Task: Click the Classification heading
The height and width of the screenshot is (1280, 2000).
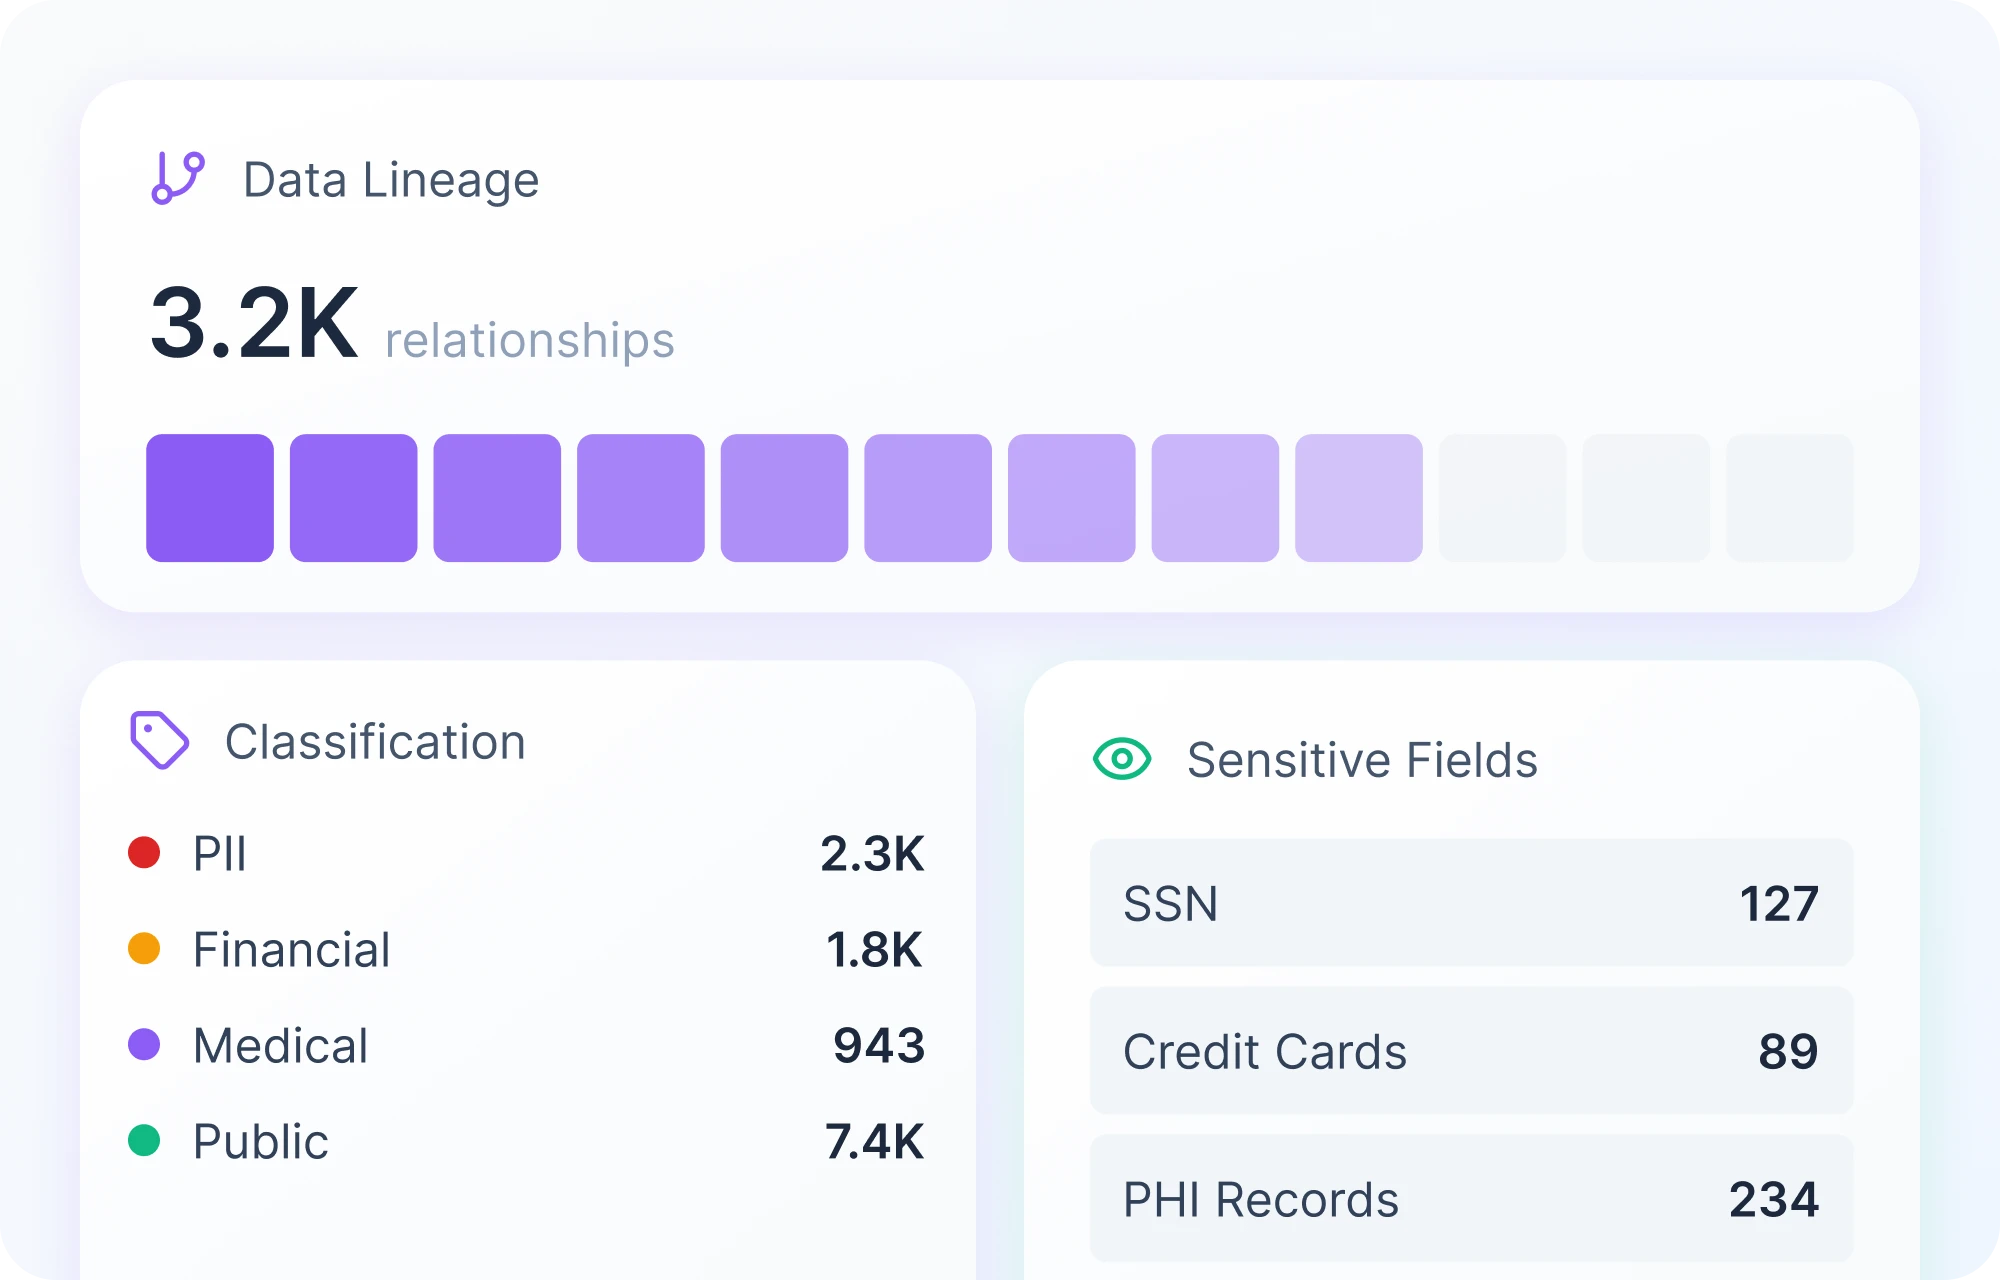Action: click(x=375, y=742)
